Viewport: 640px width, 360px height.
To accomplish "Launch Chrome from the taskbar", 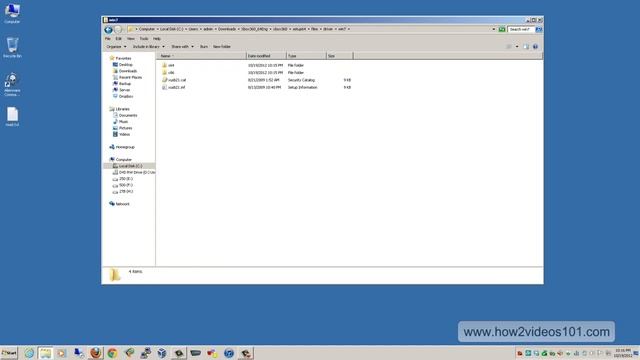I will click(x=112, y=353).
